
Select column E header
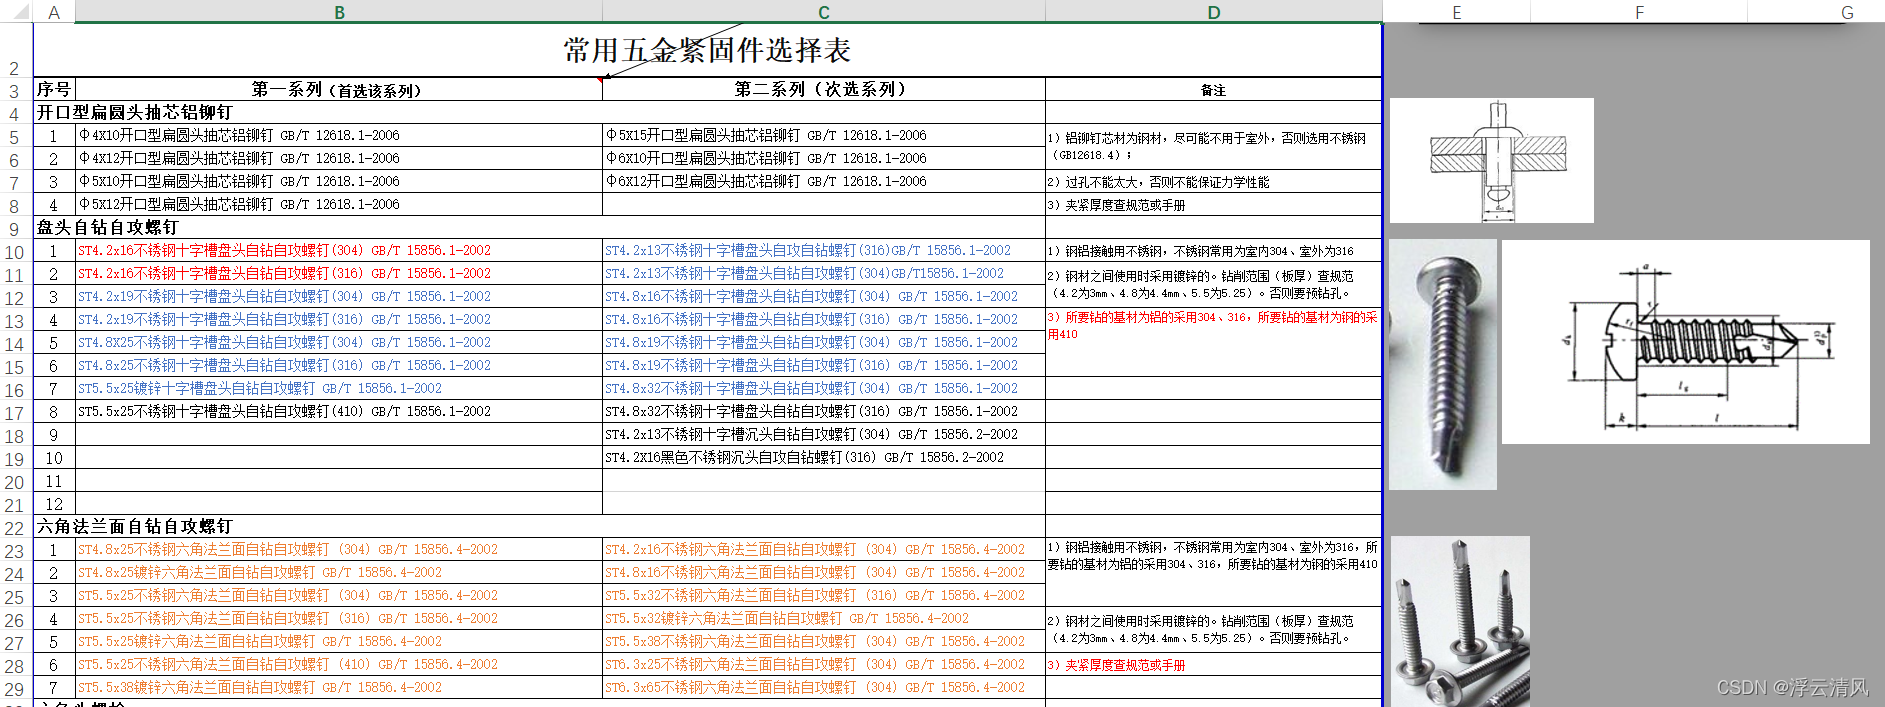pos(1456,12)
